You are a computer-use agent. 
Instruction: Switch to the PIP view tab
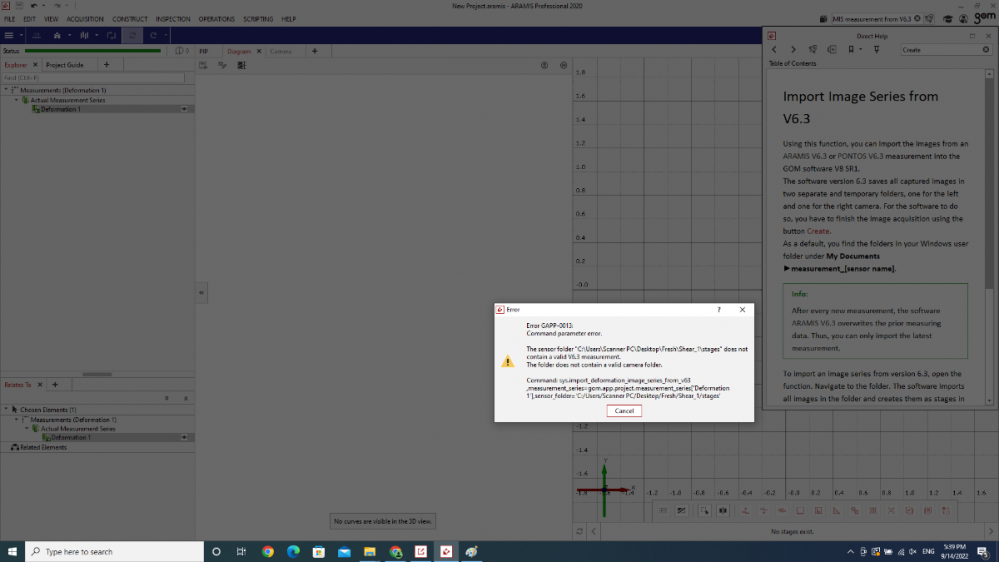click(x=203, y=52)
